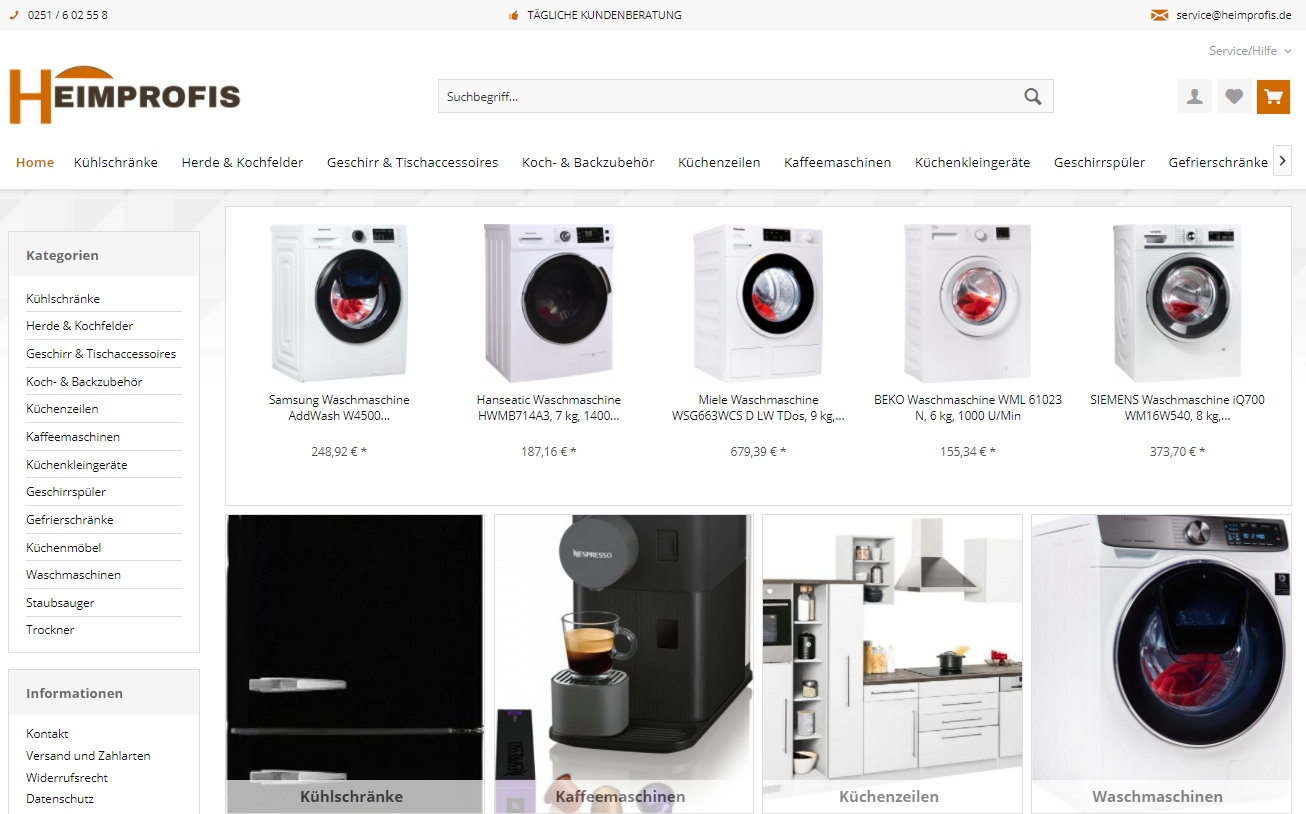Select Koch- & Backzubehör in sidebar

pyautogui.click(x=84, y=382)
